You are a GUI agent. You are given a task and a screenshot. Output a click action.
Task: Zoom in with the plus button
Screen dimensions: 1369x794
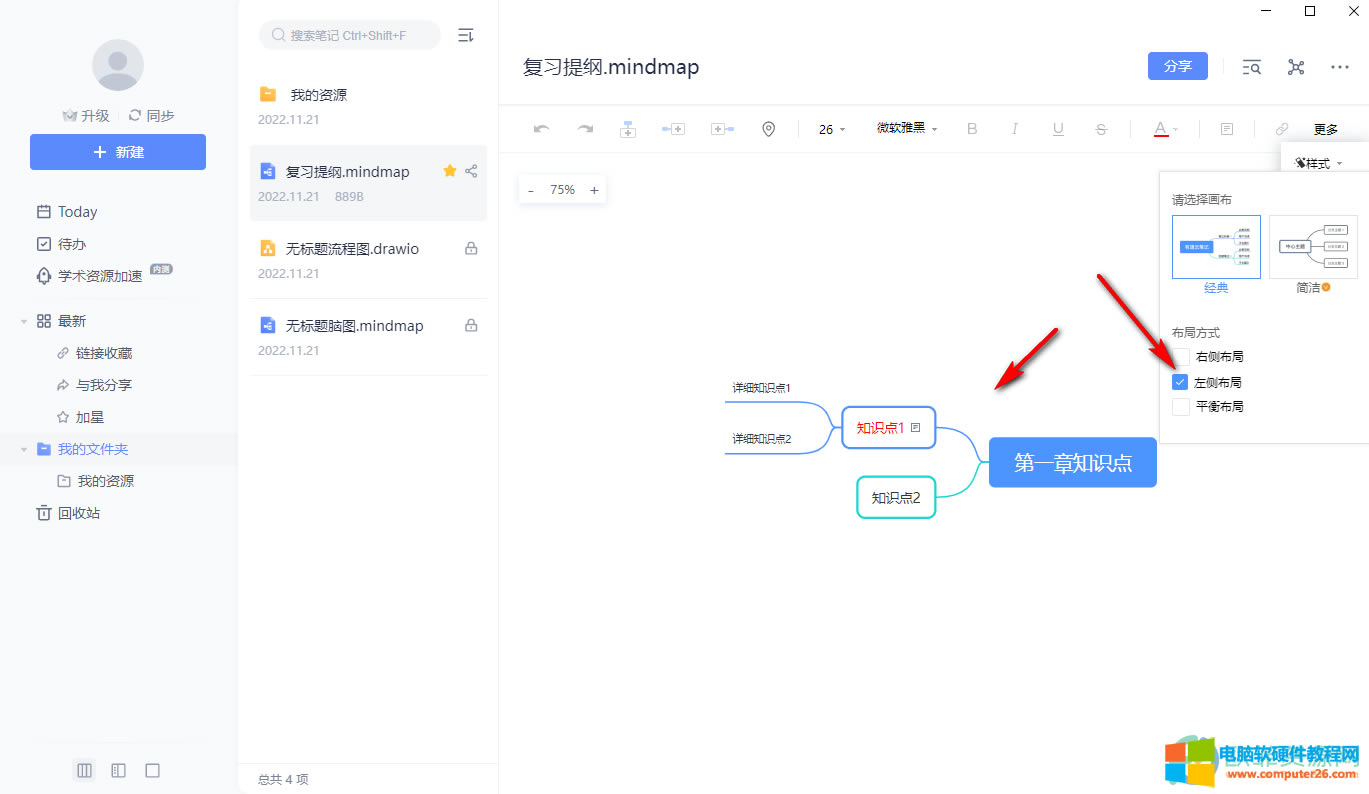(594, 190)
